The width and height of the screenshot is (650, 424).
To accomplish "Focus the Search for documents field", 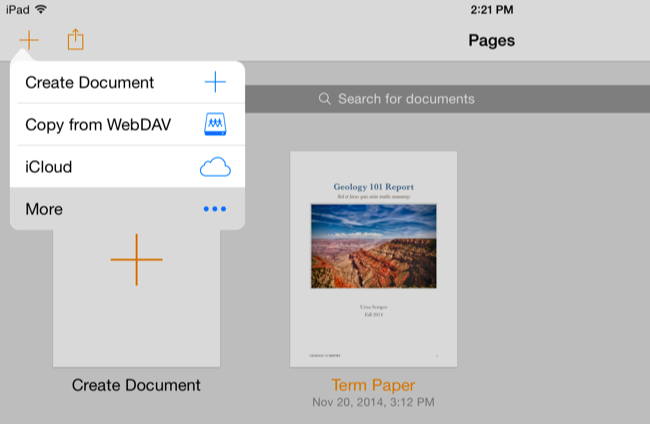I will click(x=447, y=99).
